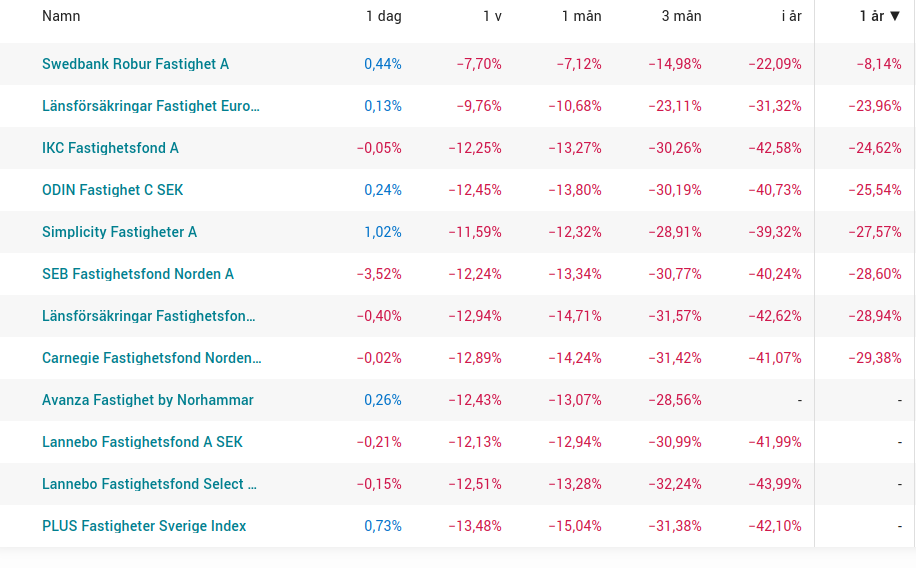Click PLUS Fastigheter Sverige Index
This screenshot has height=568, width=916.
tap(144, 526)
